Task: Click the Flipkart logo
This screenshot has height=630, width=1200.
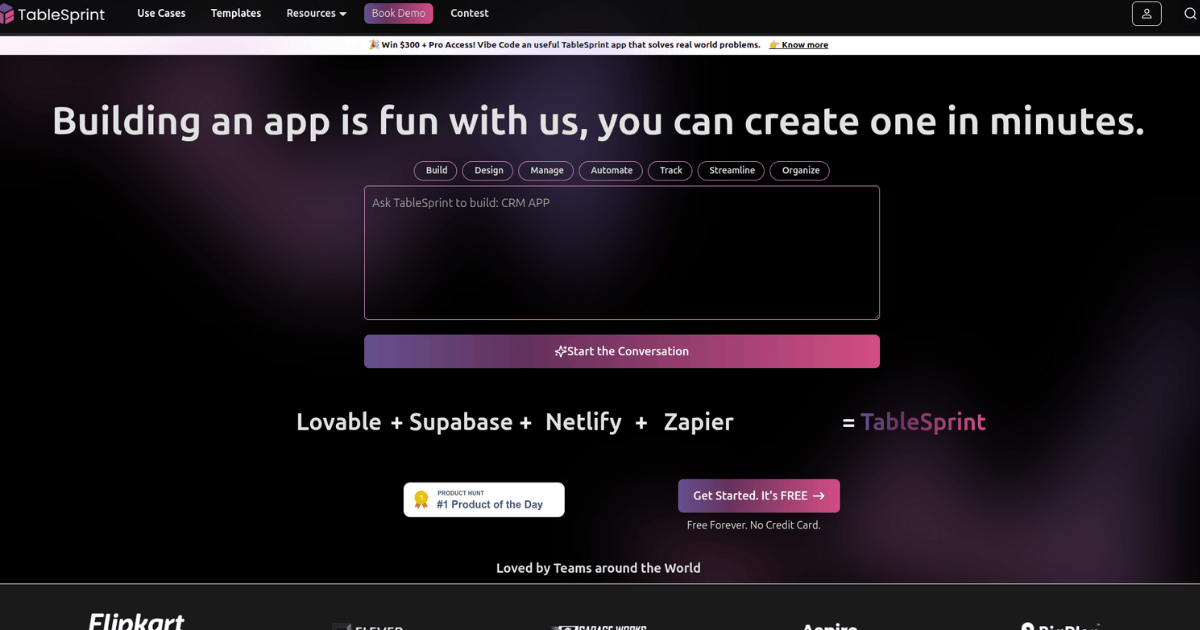Action: 135,620
